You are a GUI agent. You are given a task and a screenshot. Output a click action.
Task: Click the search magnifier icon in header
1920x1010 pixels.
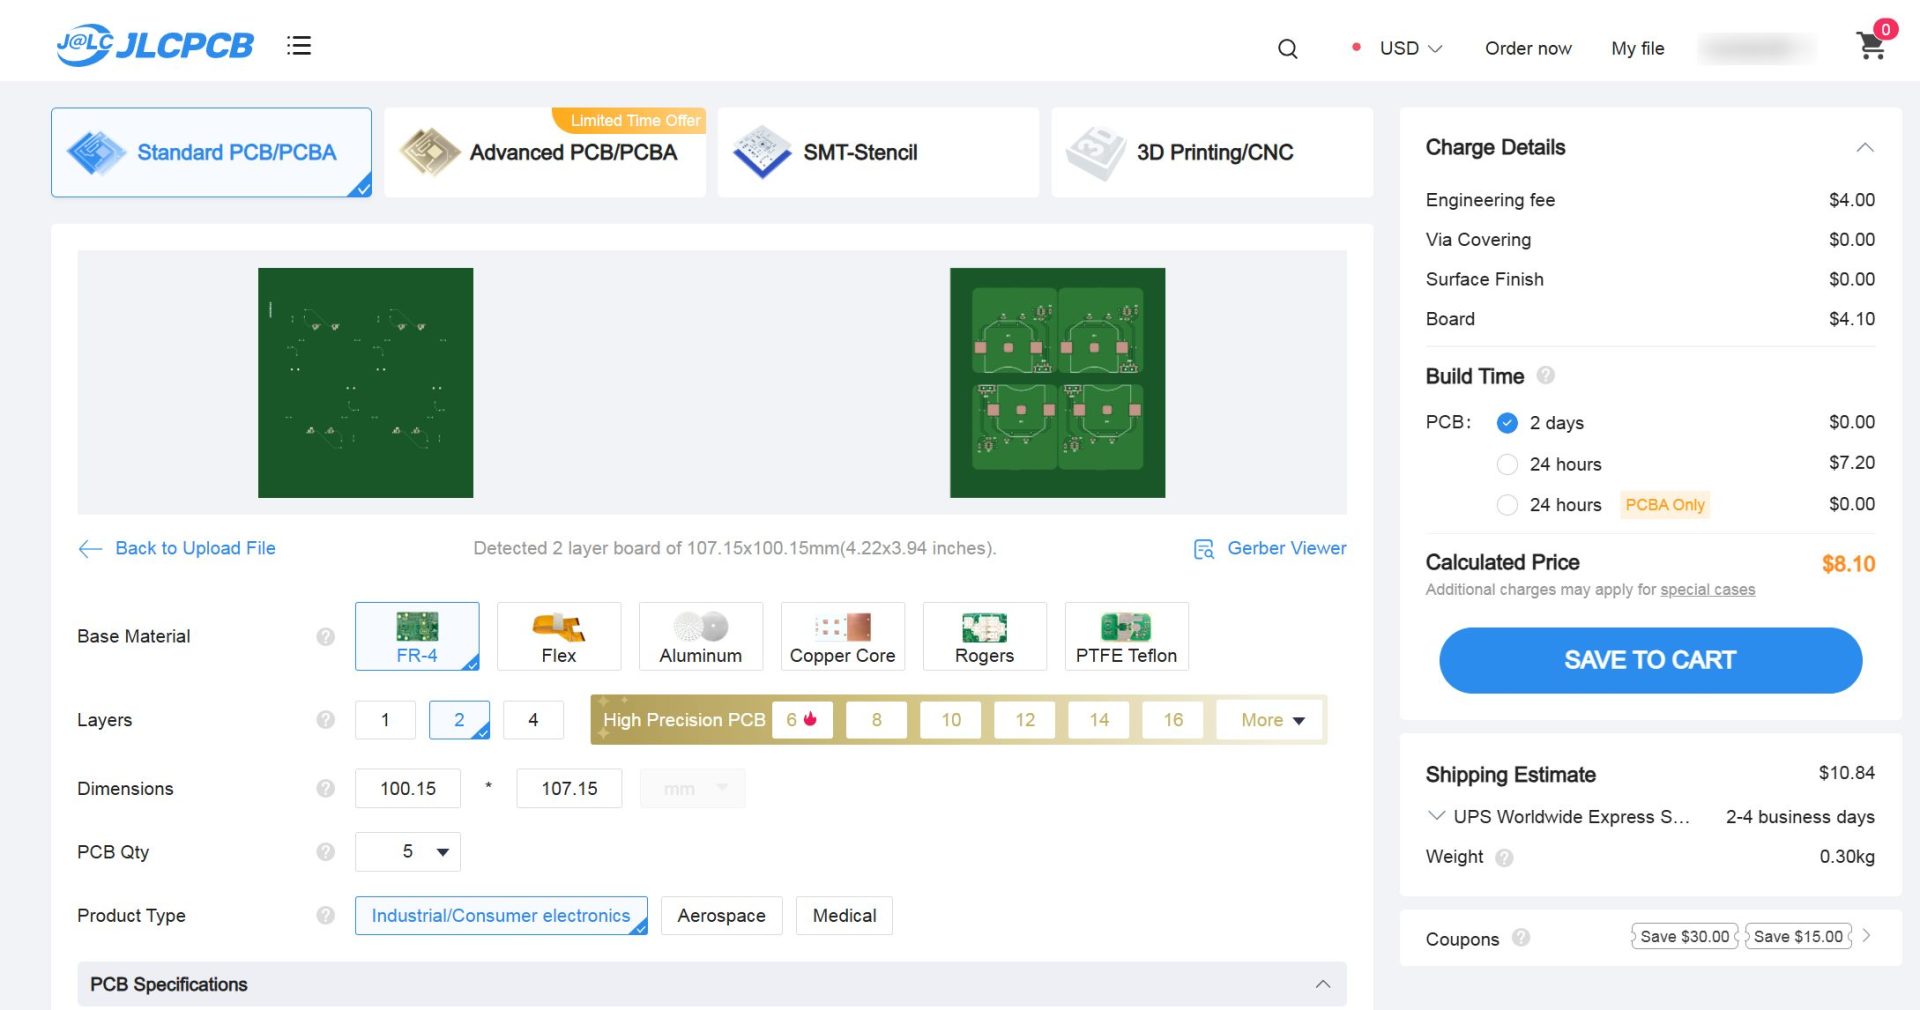coord(1287,49)
